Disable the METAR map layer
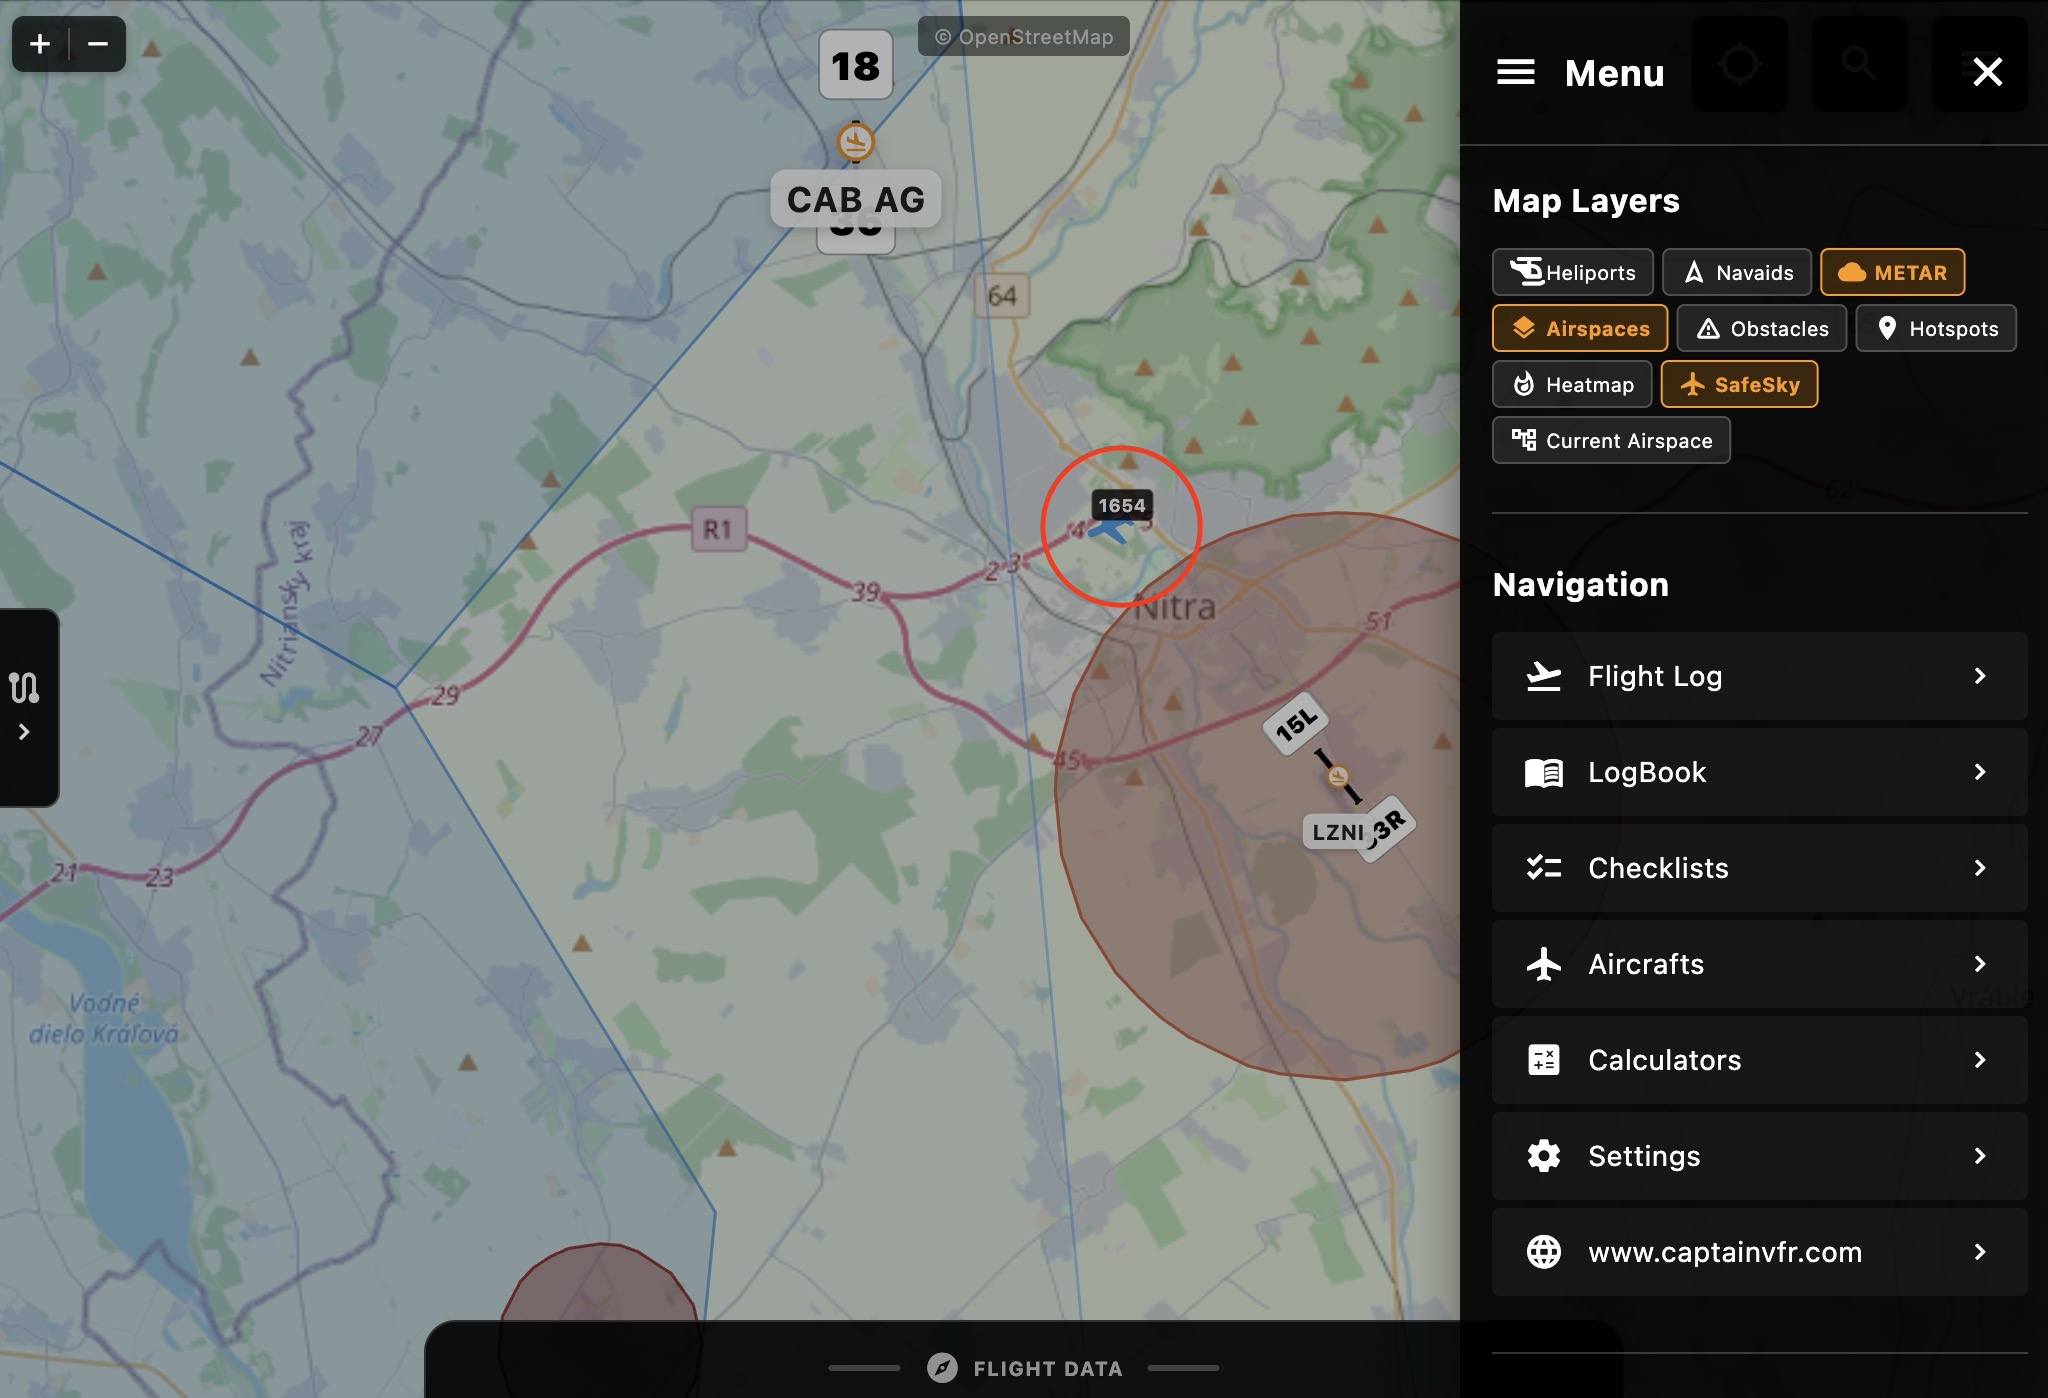Screen dimensions: 2048x1398 (x=1892, y=272)
